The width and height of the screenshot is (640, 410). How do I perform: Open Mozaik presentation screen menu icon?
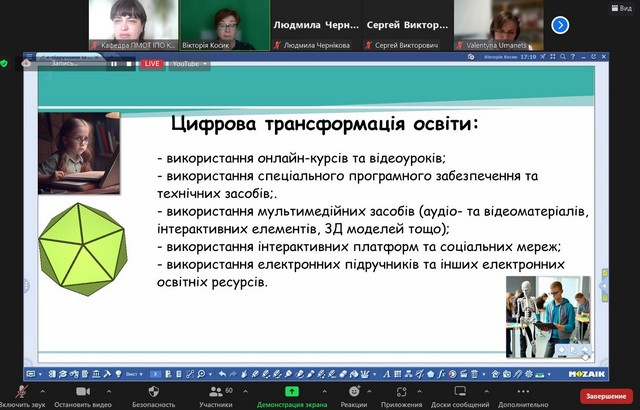31,374
